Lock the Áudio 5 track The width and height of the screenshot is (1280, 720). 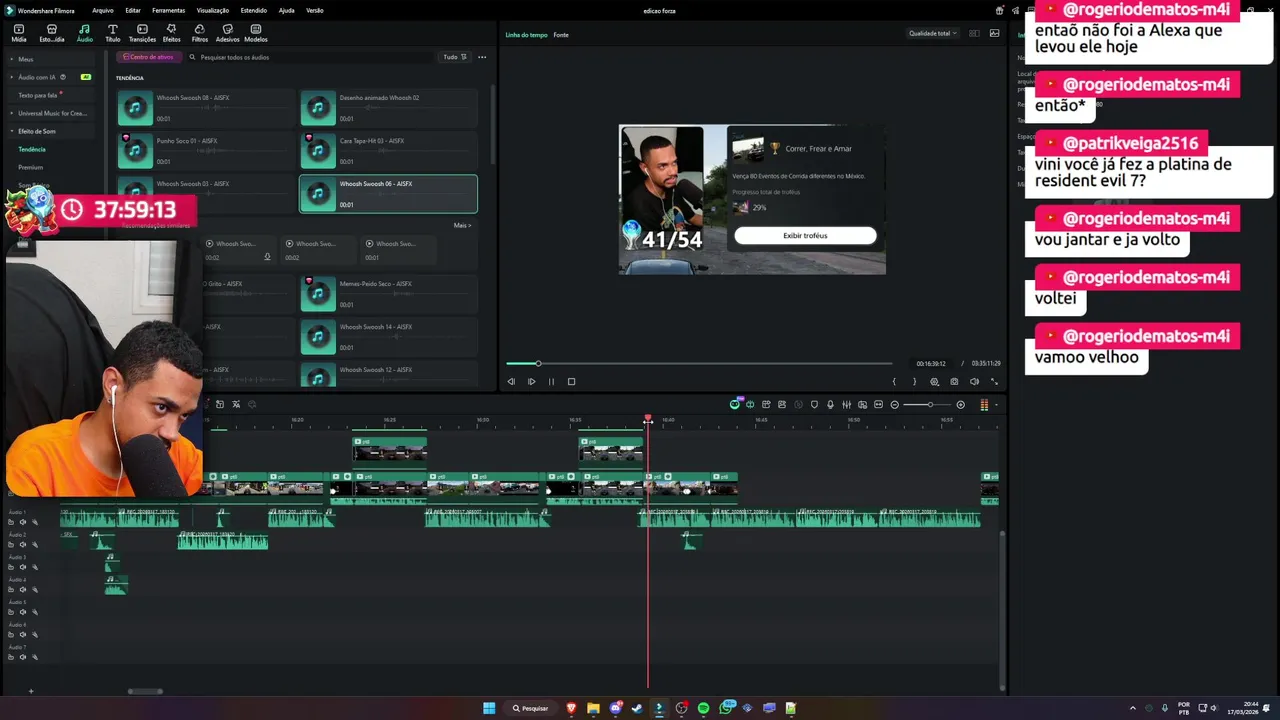[10, 612]
